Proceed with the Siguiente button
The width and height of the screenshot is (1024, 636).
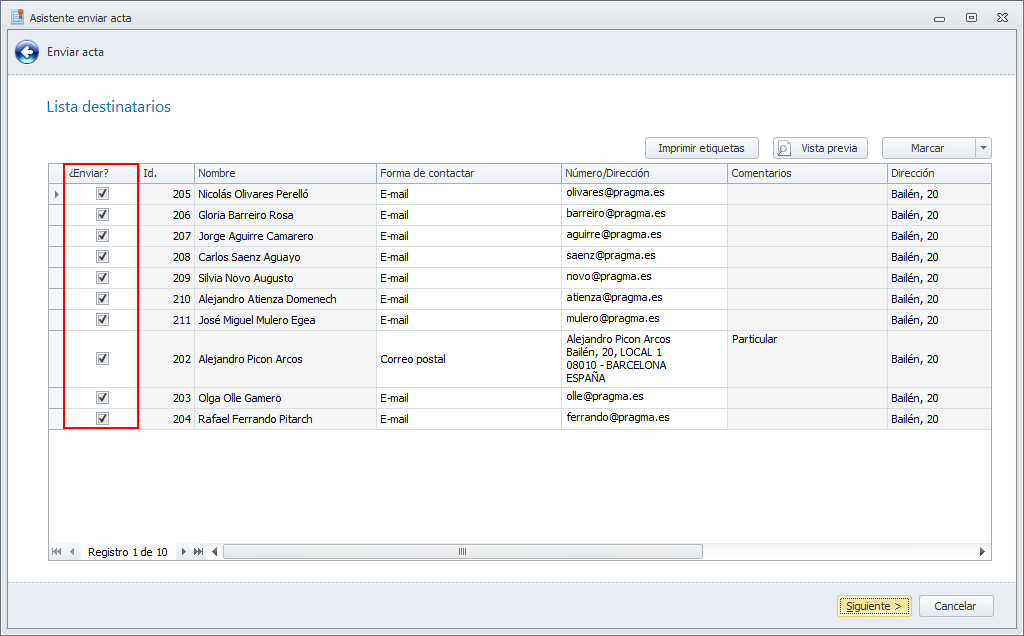[x=874, y=606]
